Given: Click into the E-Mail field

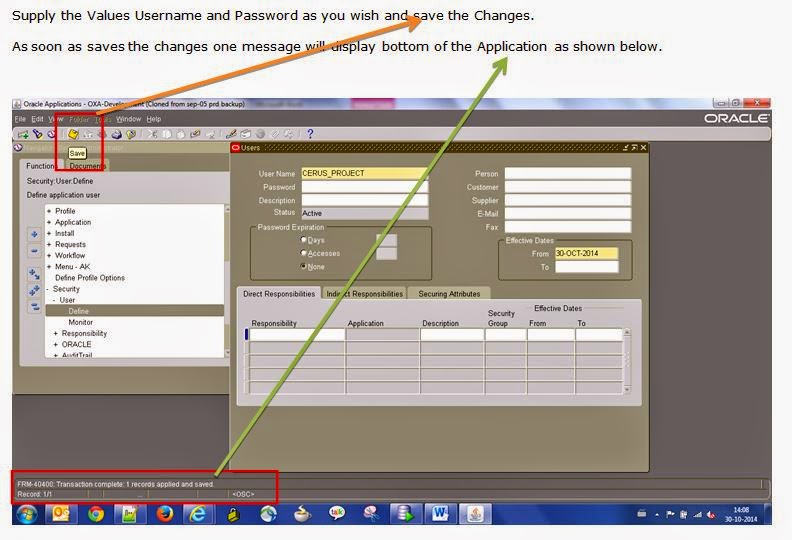Looking at the screenshot, I should (x=568, y=214).
